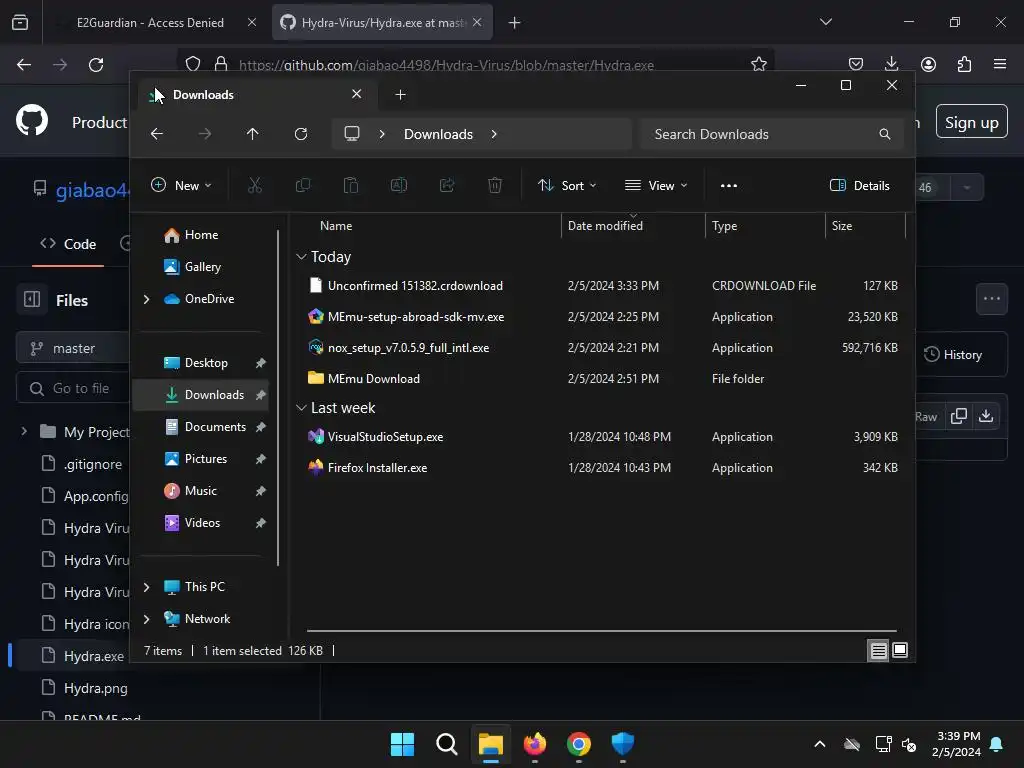Select the Hydra-Virus GitHub browser tab
This screenshot has height=768, width=1024.
382,22
